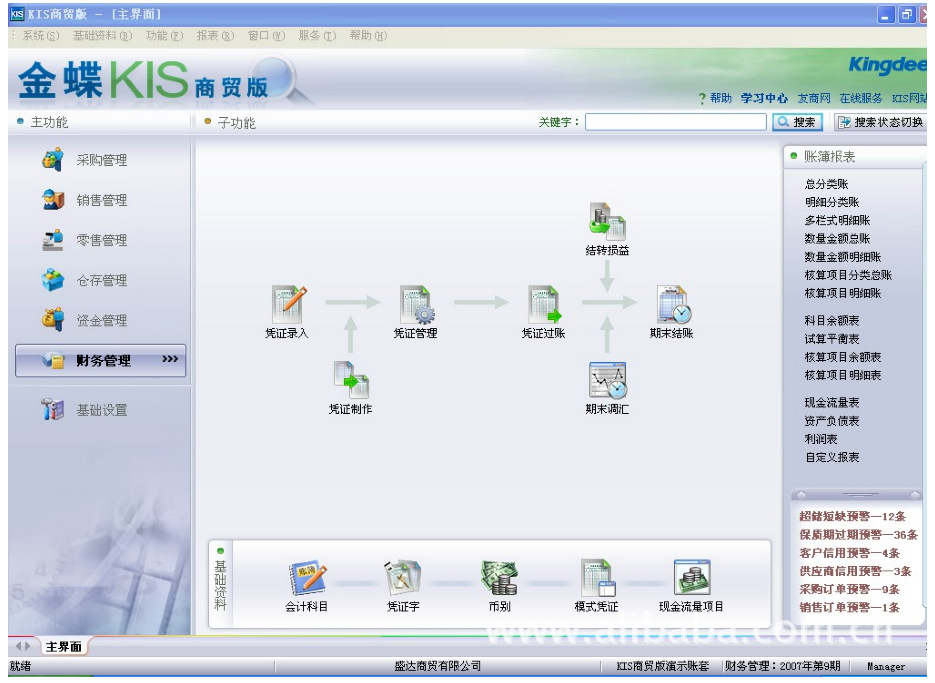The height and width of the screenshot is (683, 935).
Task: Open 现金流量表 report
Action: pyautogui.click(x=831, y=403)
